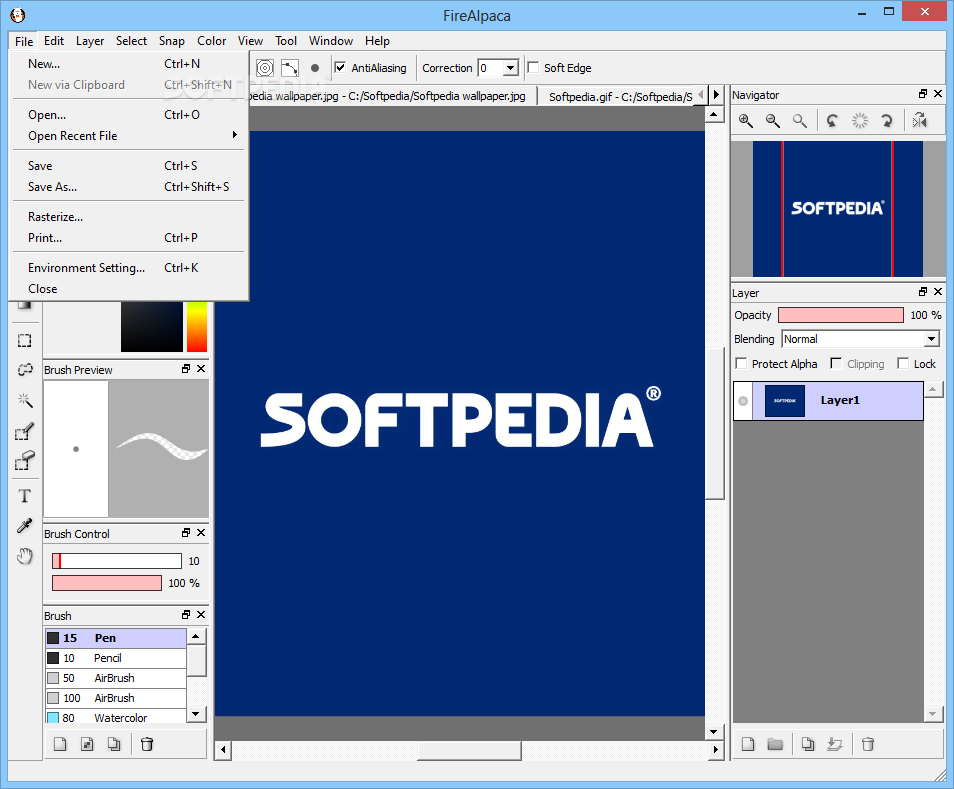Duplicate the current layer

coord(808,744)
